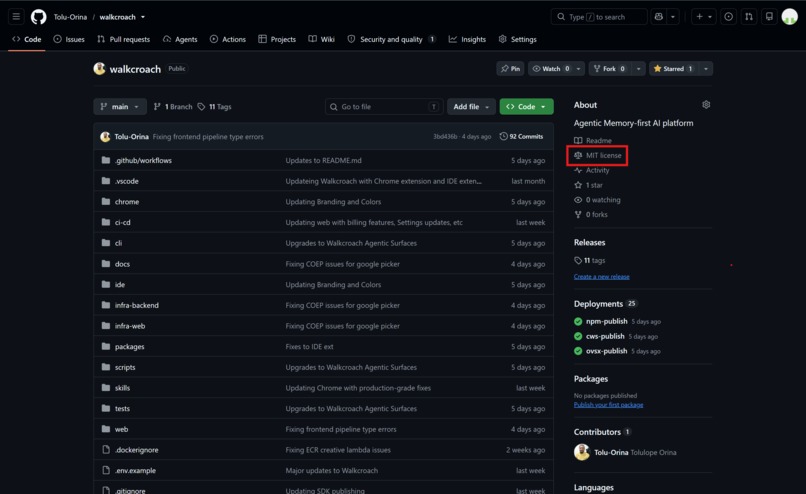Open the docs folder
Screen dimensions: 806x494
[x=122, y=264]
